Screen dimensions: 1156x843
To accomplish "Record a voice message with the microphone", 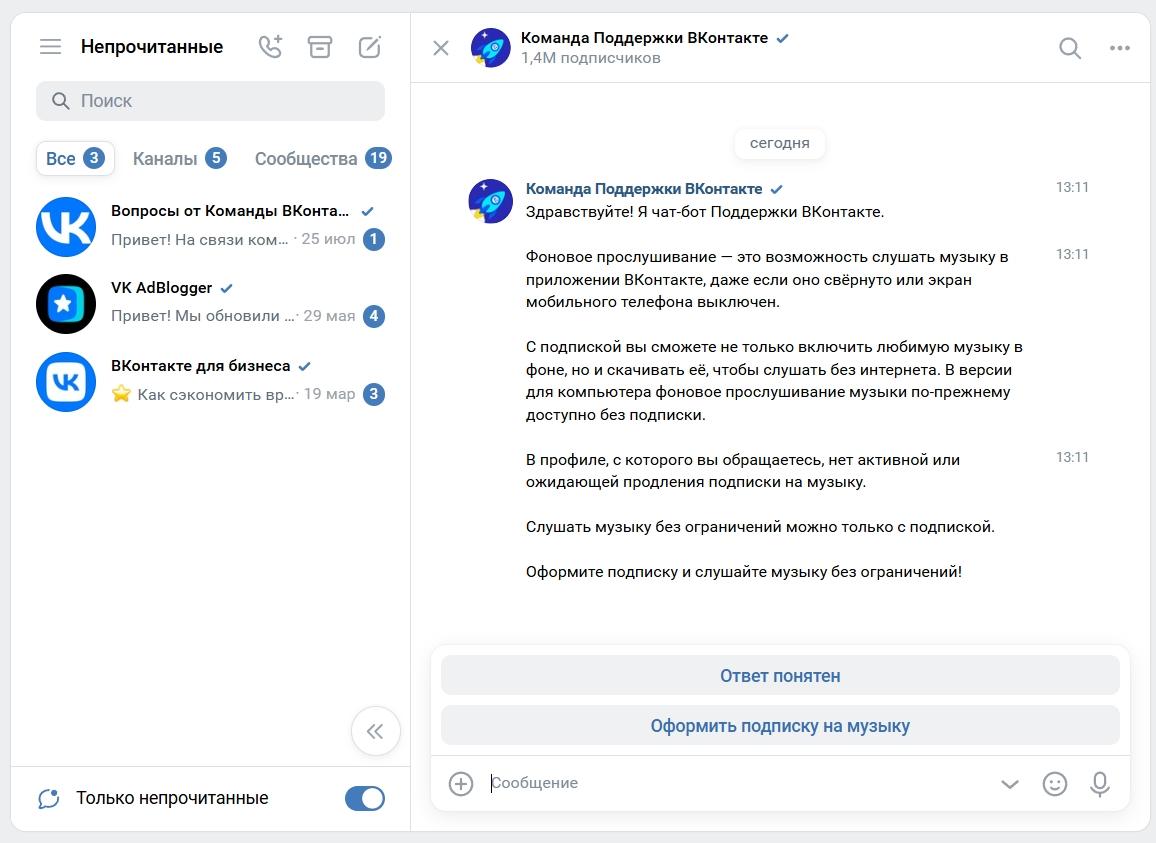I will (x=1100, y=784).
